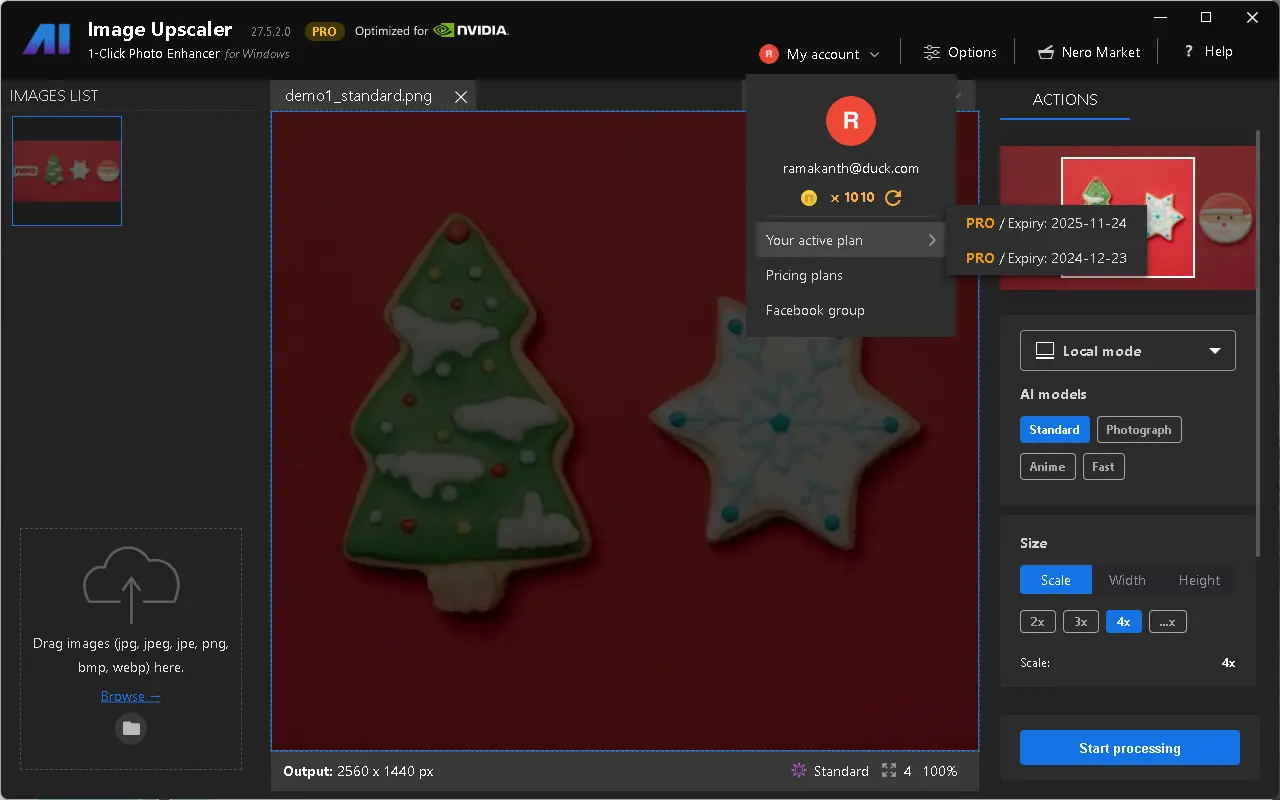Screen dimensions: 1280x800
Task: Select the demo1 thumbnail in Images List
Action: click(x=67, y=171)
